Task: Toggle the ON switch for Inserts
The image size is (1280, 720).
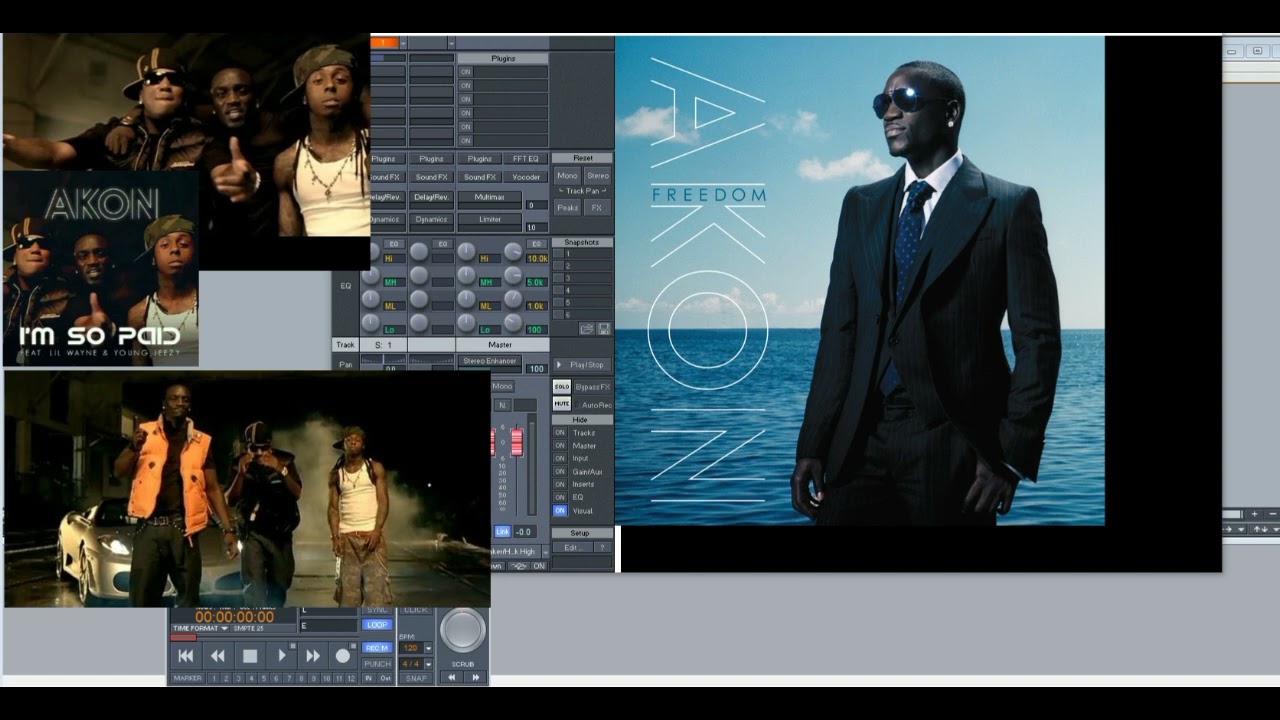Action: click(560, 484)
